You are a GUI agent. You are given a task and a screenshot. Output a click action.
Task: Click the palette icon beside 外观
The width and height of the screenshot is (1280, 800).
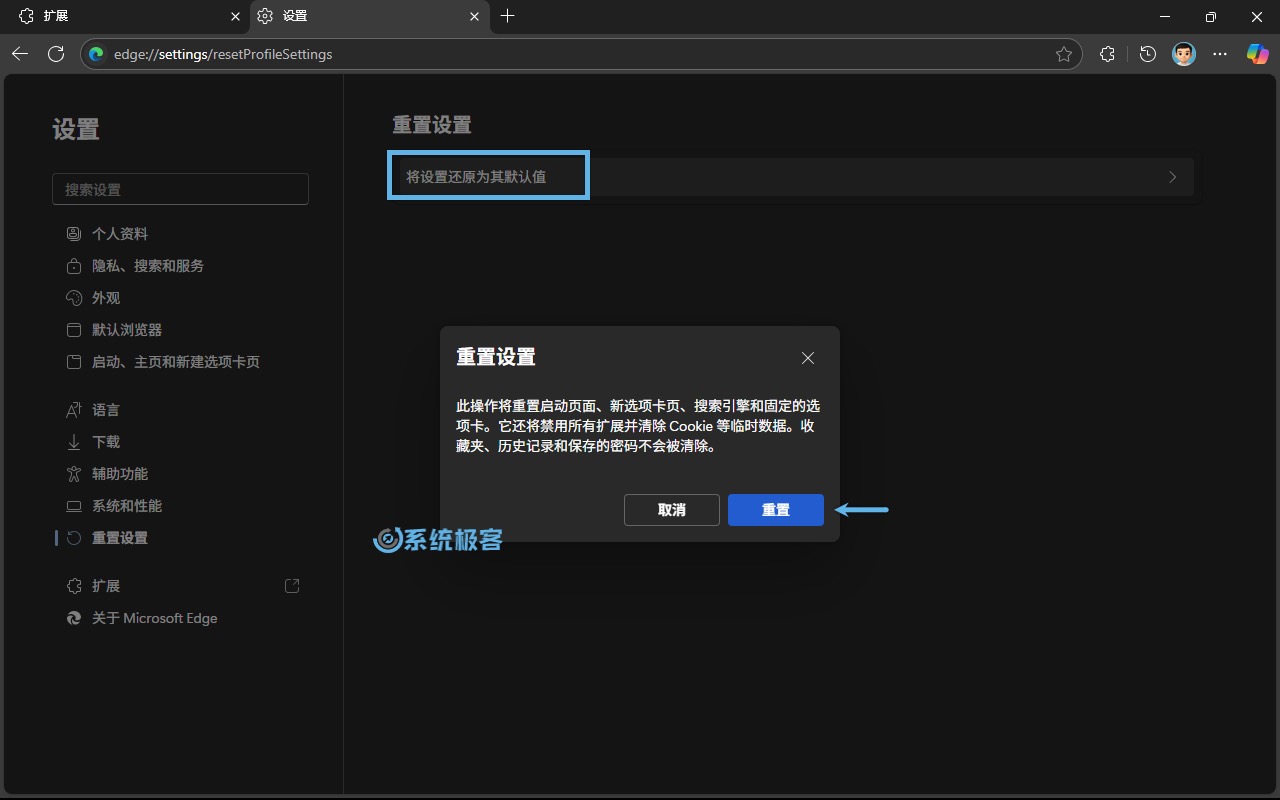73,297
